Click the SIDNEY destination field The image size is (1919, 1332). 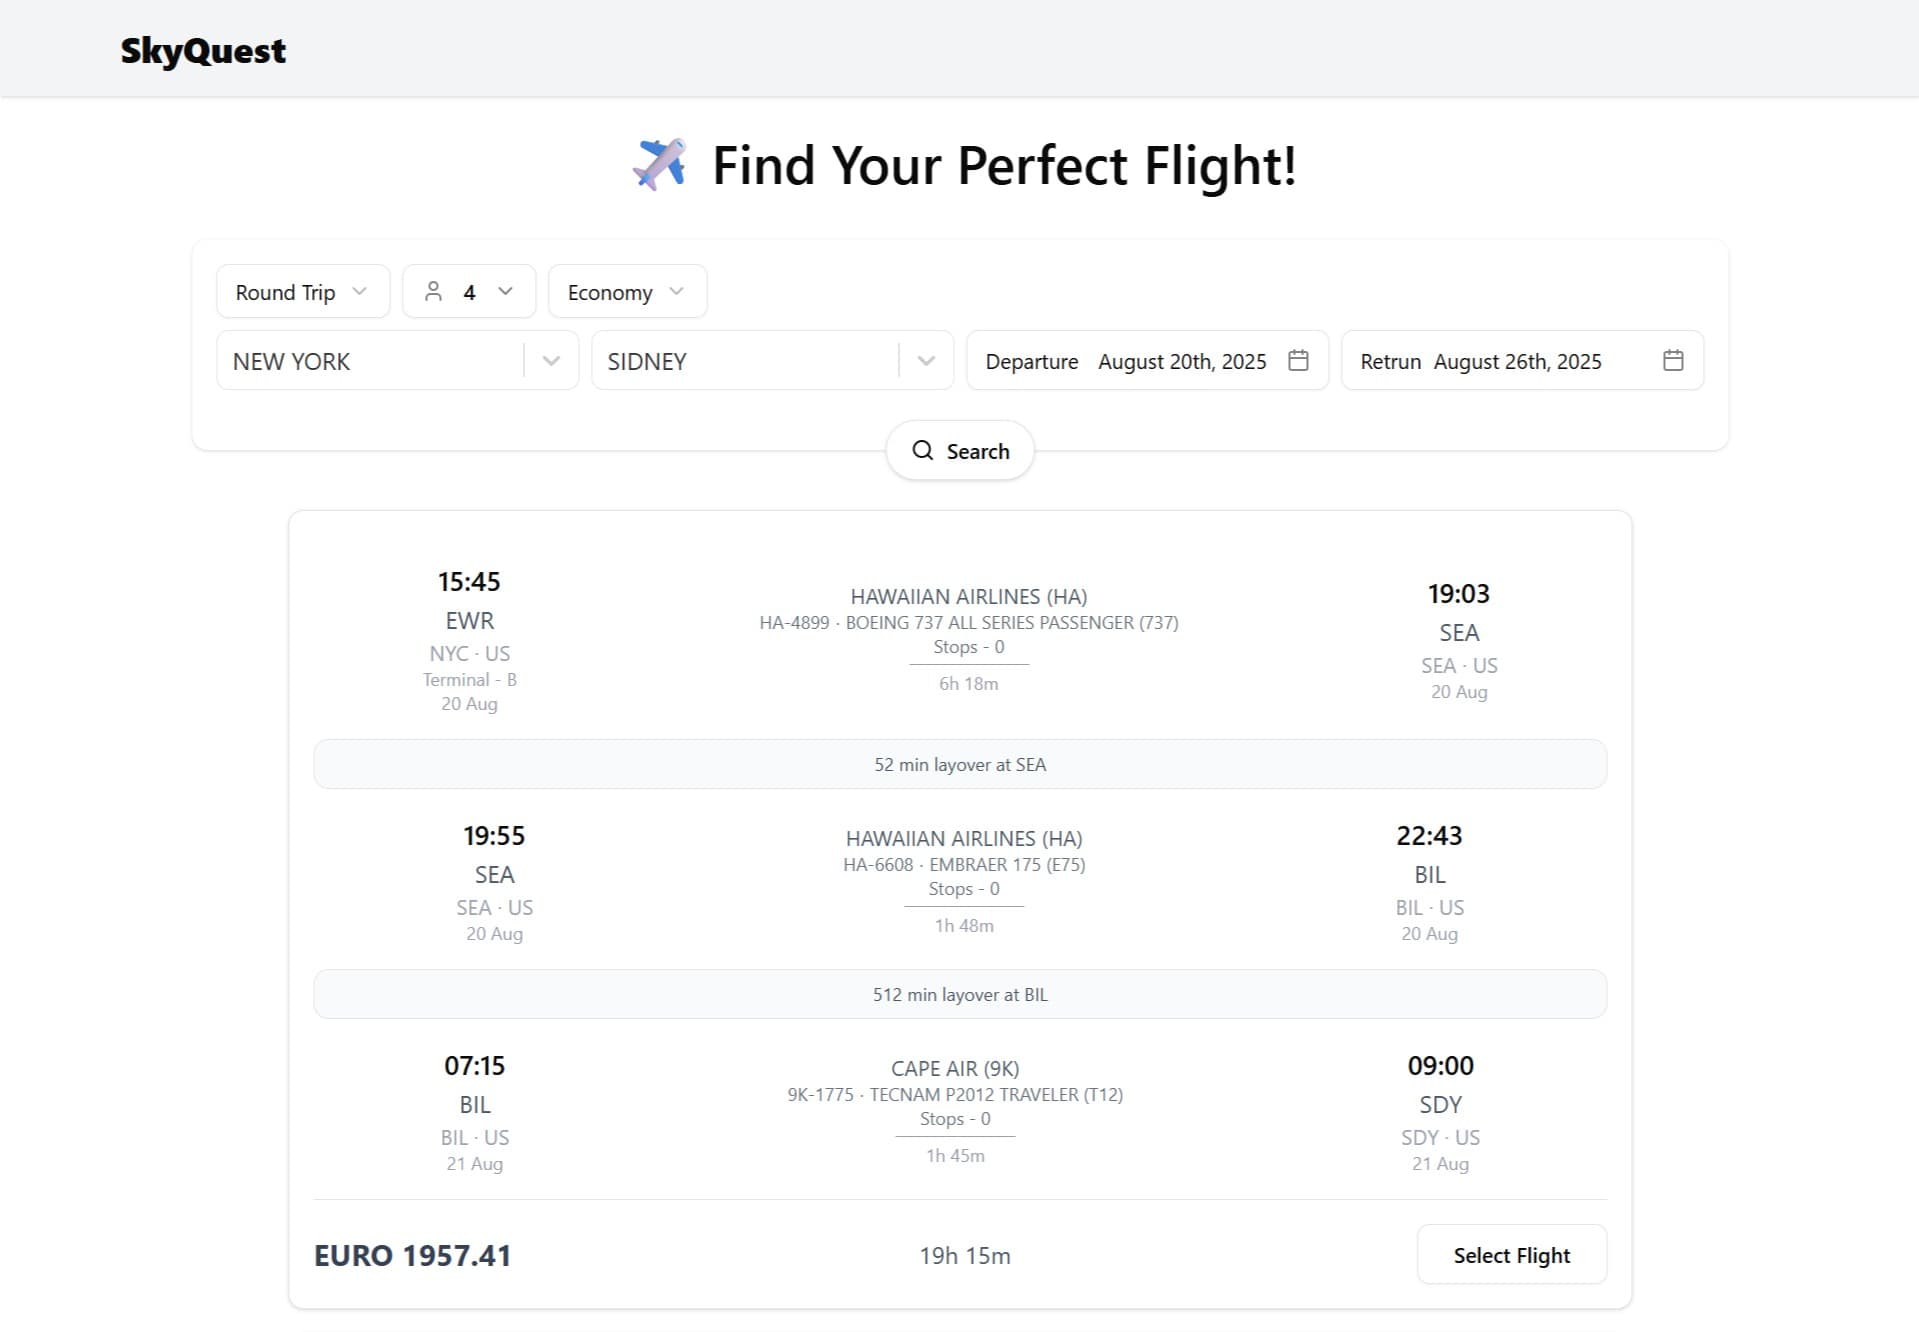tap(745, 361)
